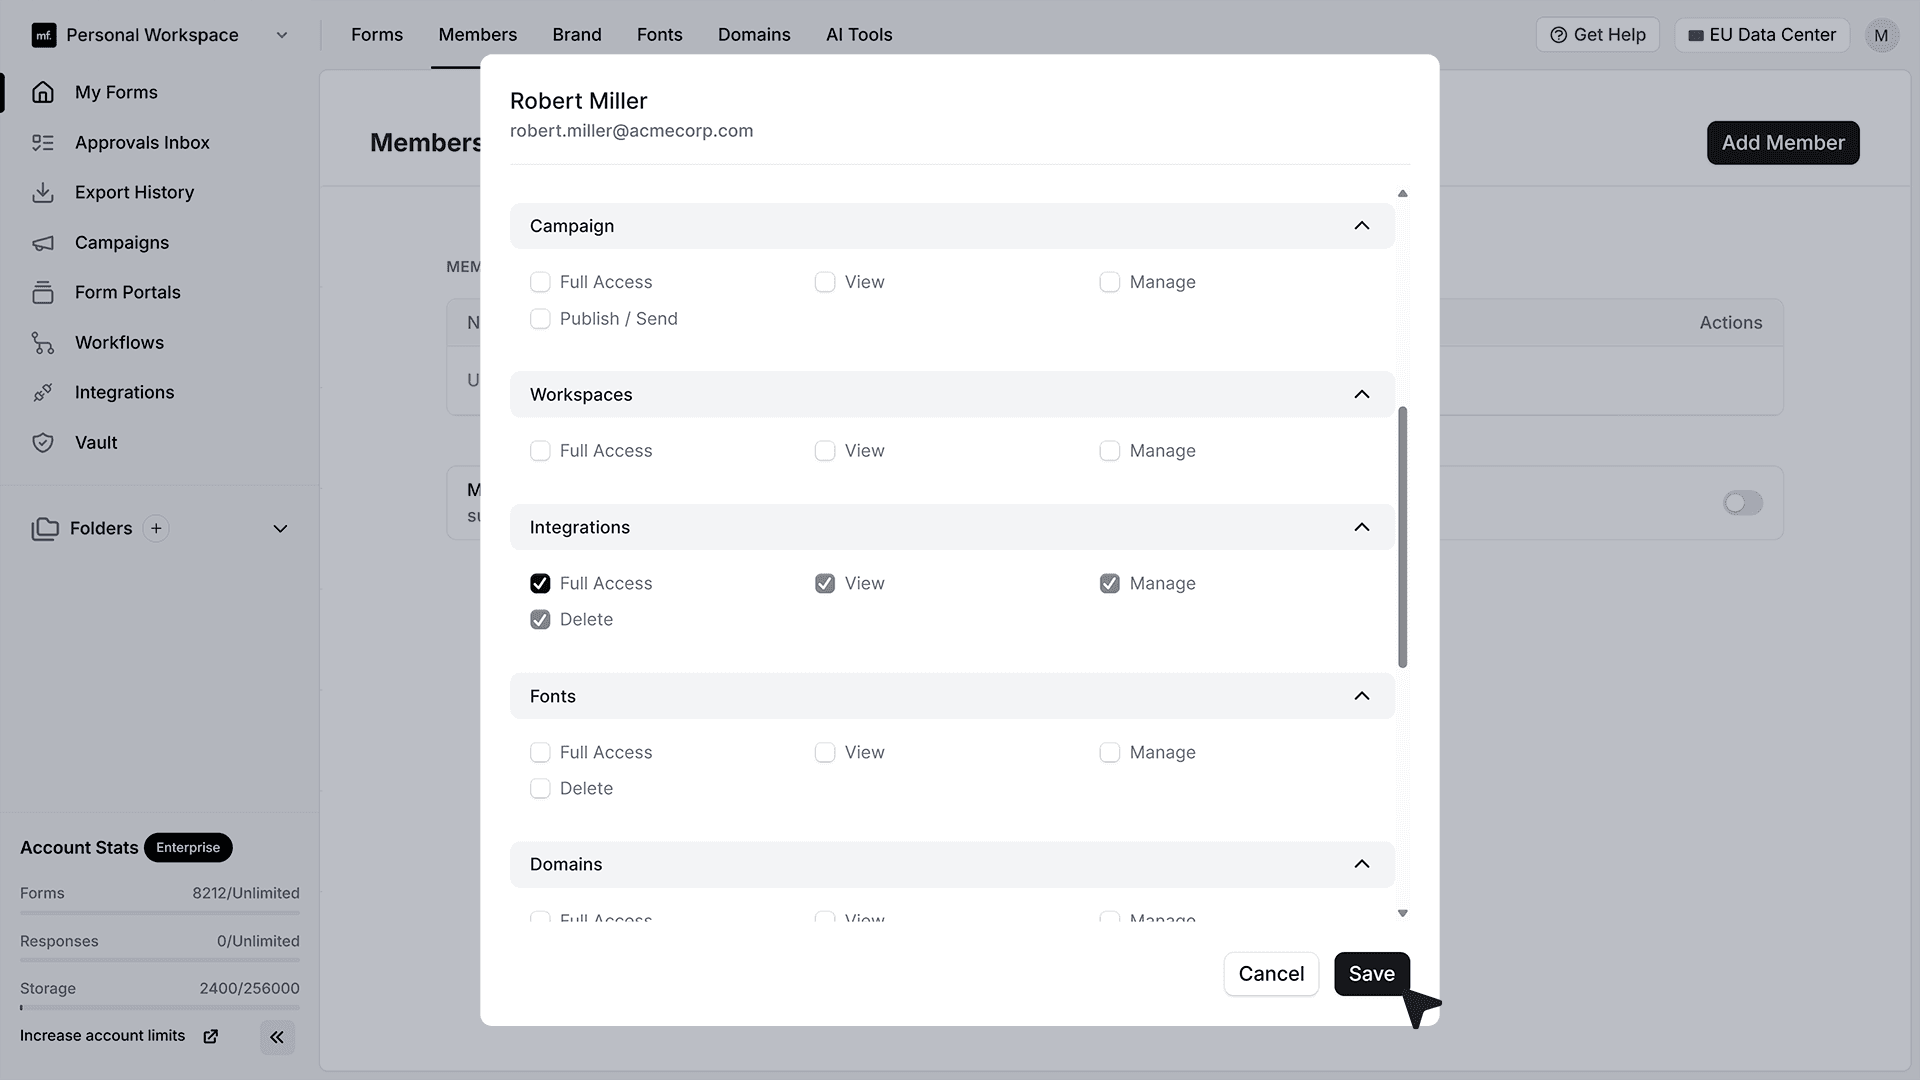Open Approvals Inbox list icon

pyautogui.click(x=43, y=142)
